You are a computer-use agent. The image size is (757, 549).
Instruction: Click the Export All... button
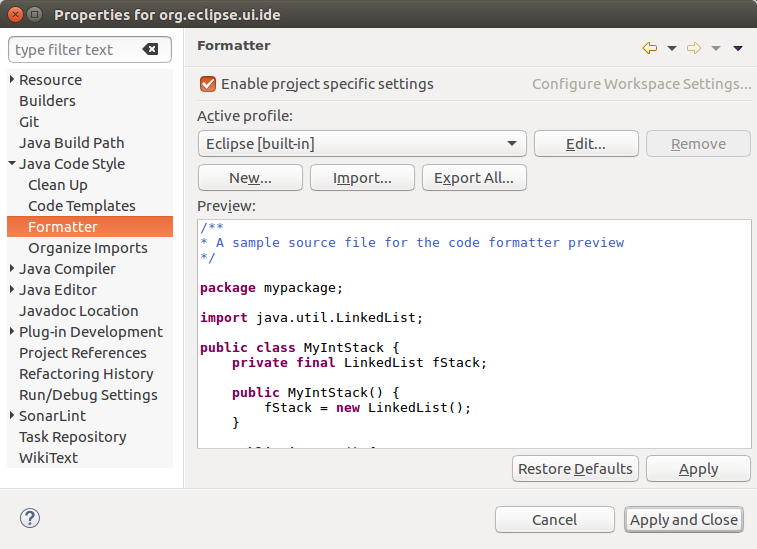474,178
